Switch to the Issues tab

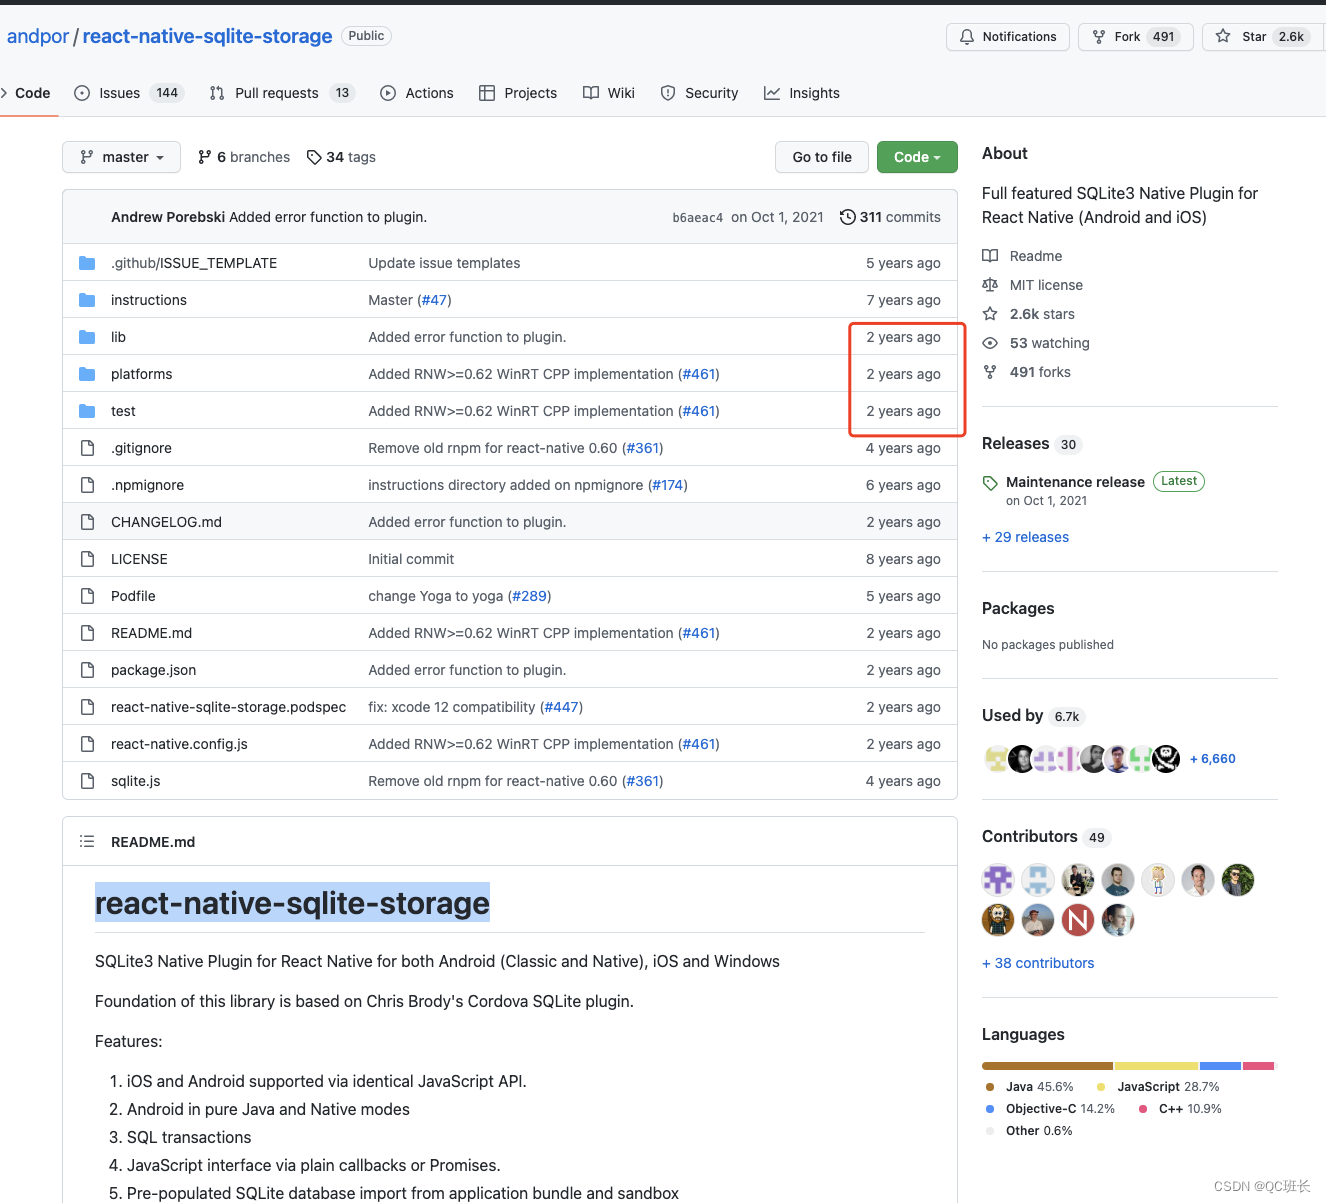click(118, 92)
